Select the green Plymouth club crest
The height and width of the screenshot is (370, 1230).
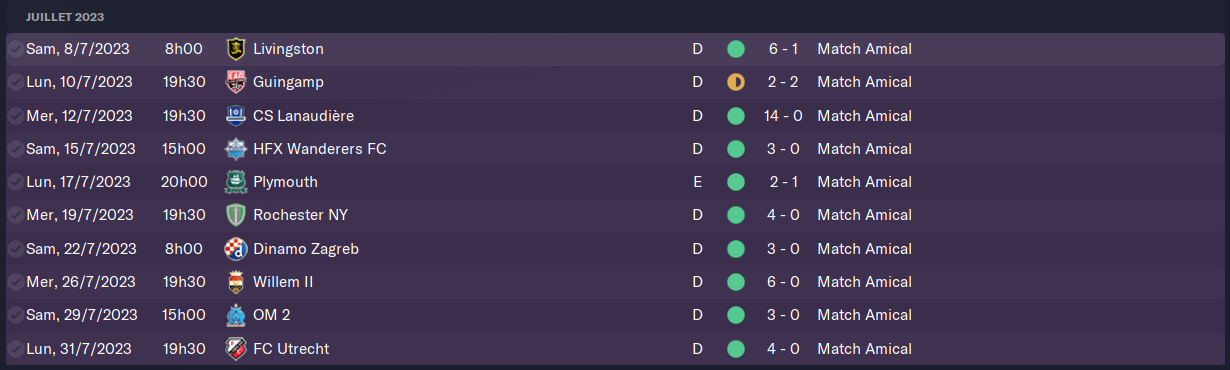tap(236, 182)
